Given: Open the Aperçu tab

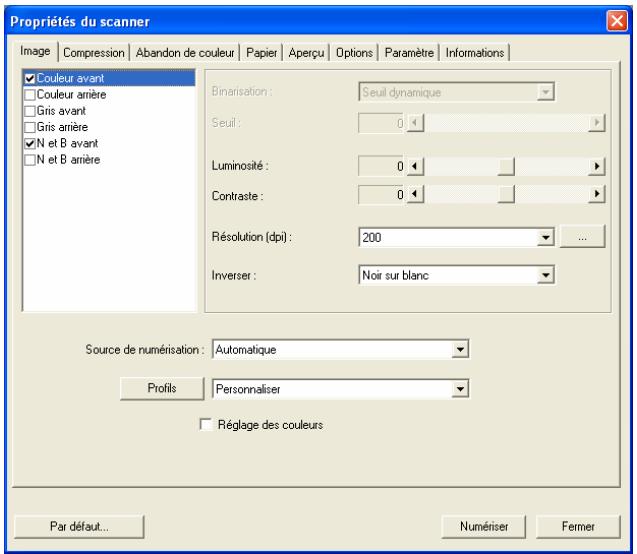Looking at the screenshot, I should pyautogui.click(x=306, y=53).
